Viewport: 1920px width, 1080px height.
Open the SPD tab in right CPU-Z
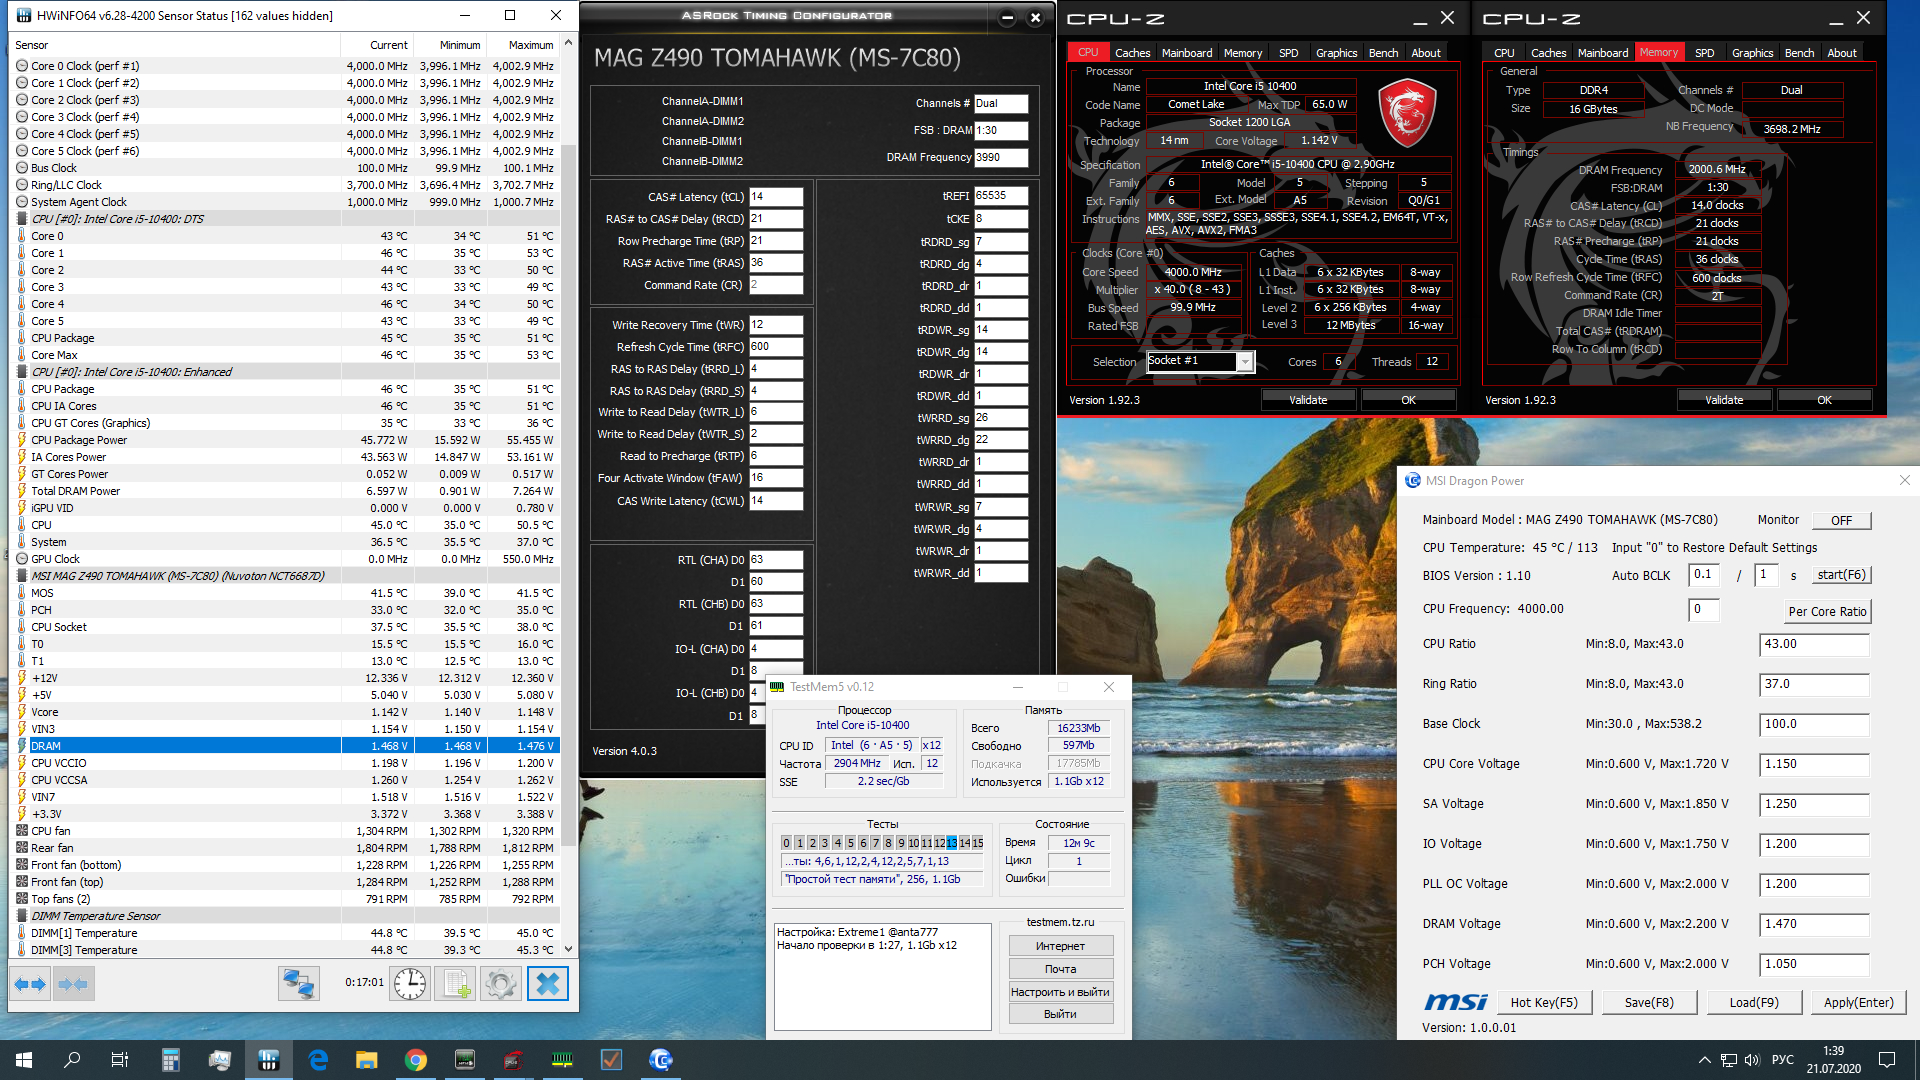[x=1704, y=53]
